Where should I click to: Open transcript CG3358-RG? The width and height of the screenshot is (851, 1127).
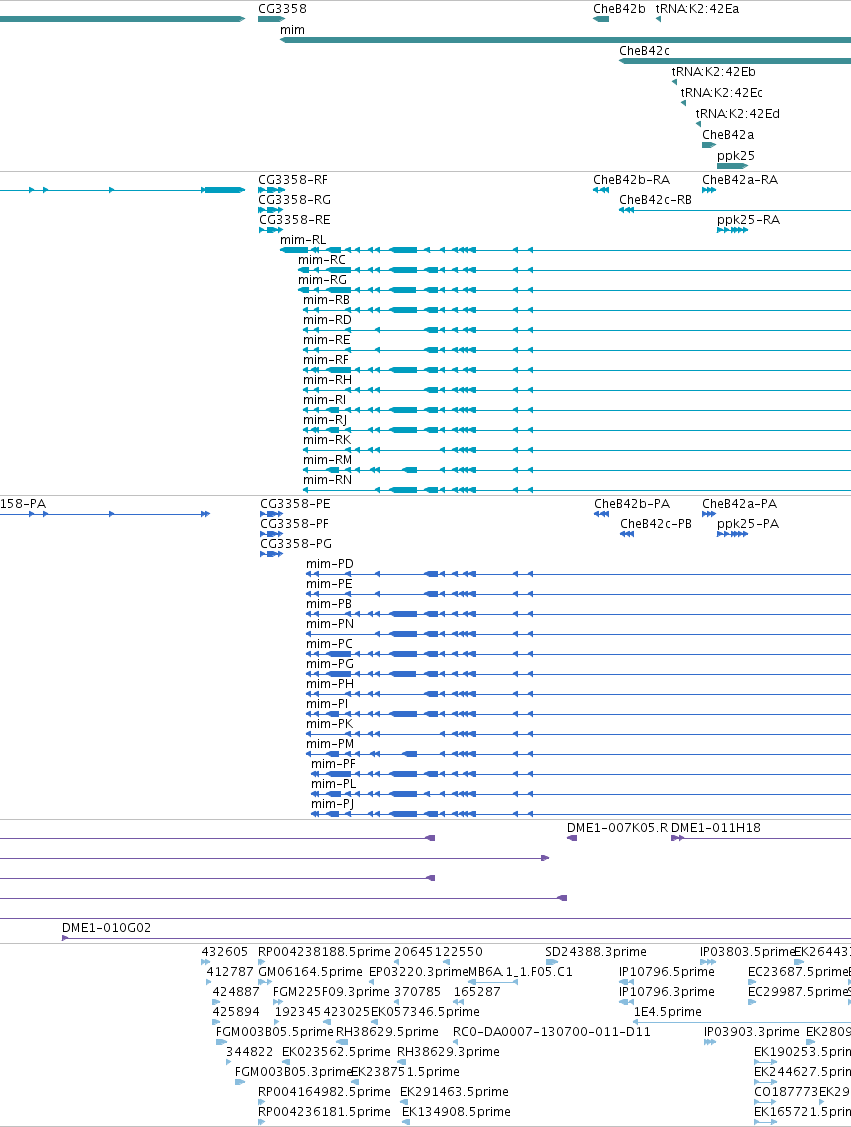pos(295,199)
